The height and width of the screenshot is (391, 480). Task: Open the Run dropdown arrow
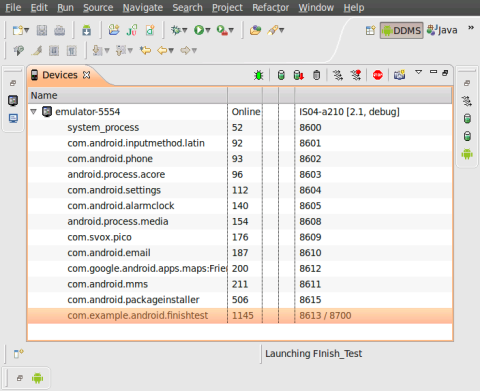(x=208, y=30)
